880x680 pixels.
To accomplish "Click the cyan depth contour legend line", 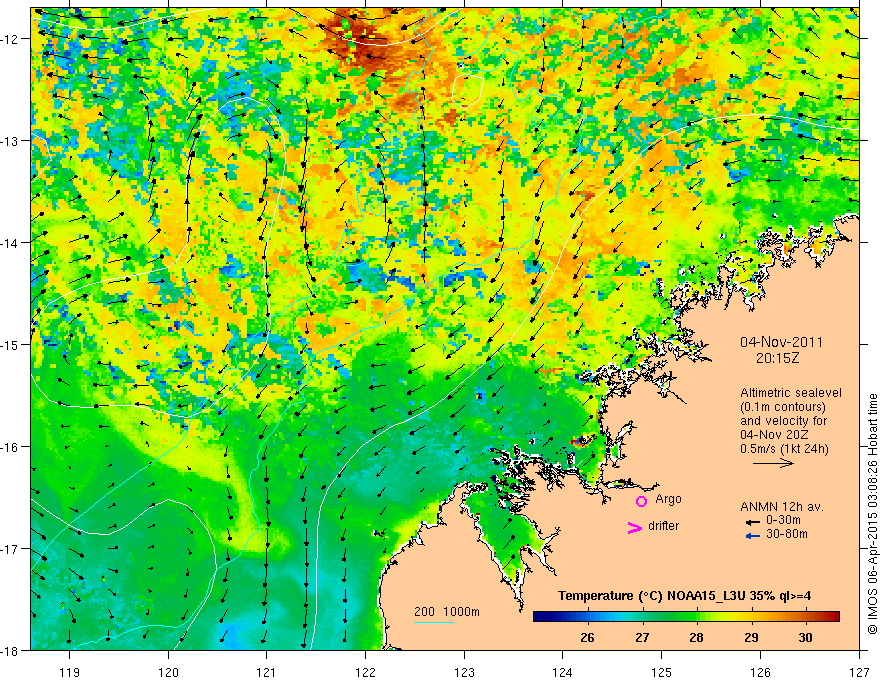I will [x=434, y=622].
